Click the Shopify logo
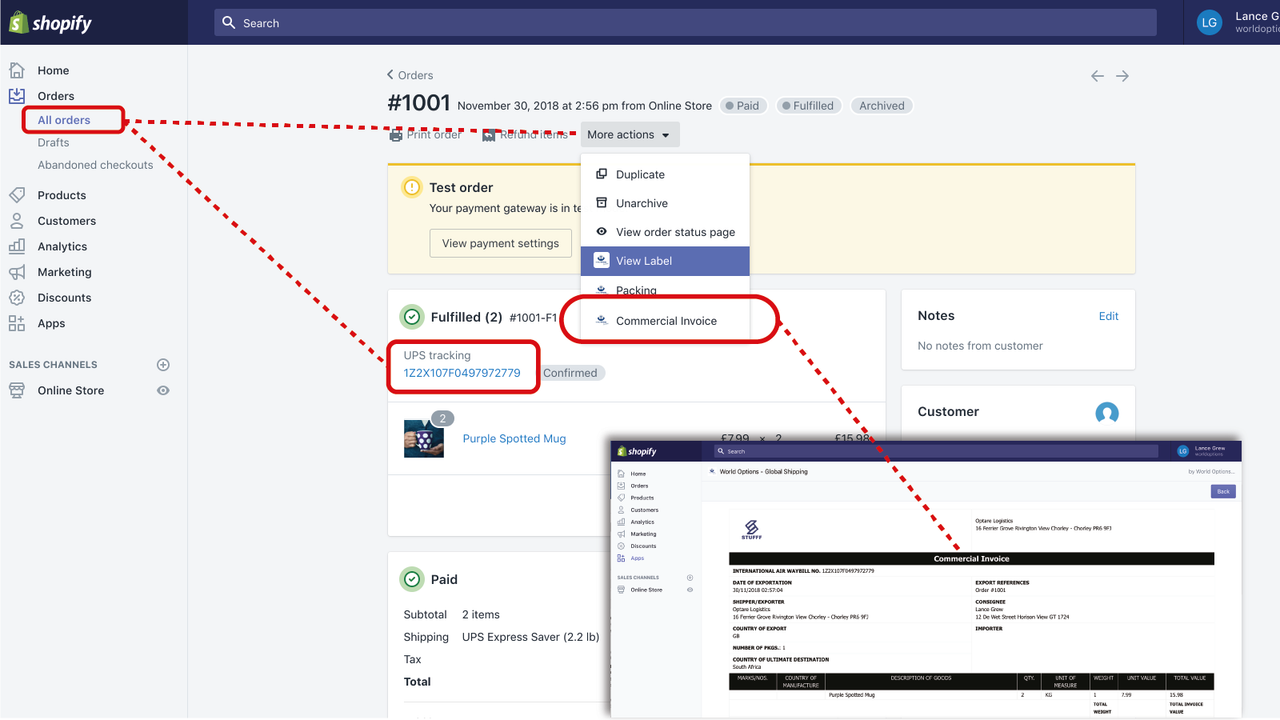 click(x=50, y=23)
